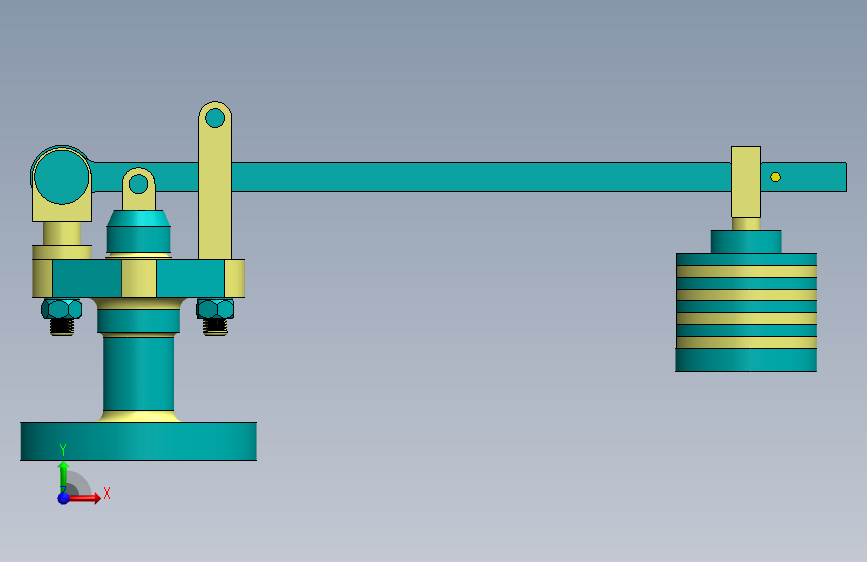Select the large teal pivot circle at the beam's left end

(x=61, y=177)
